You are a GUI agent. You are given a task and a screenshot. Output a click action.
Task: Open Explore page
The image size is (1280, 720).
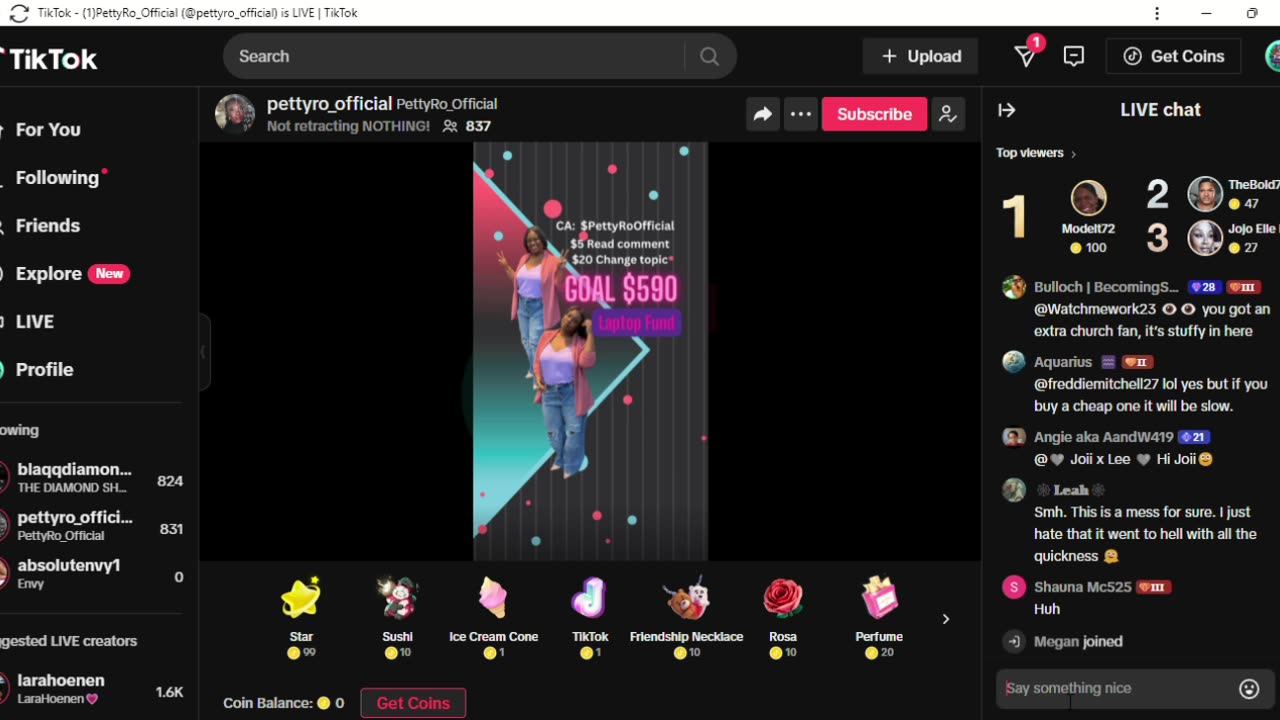pyautogui.click(x=49, y=274)
